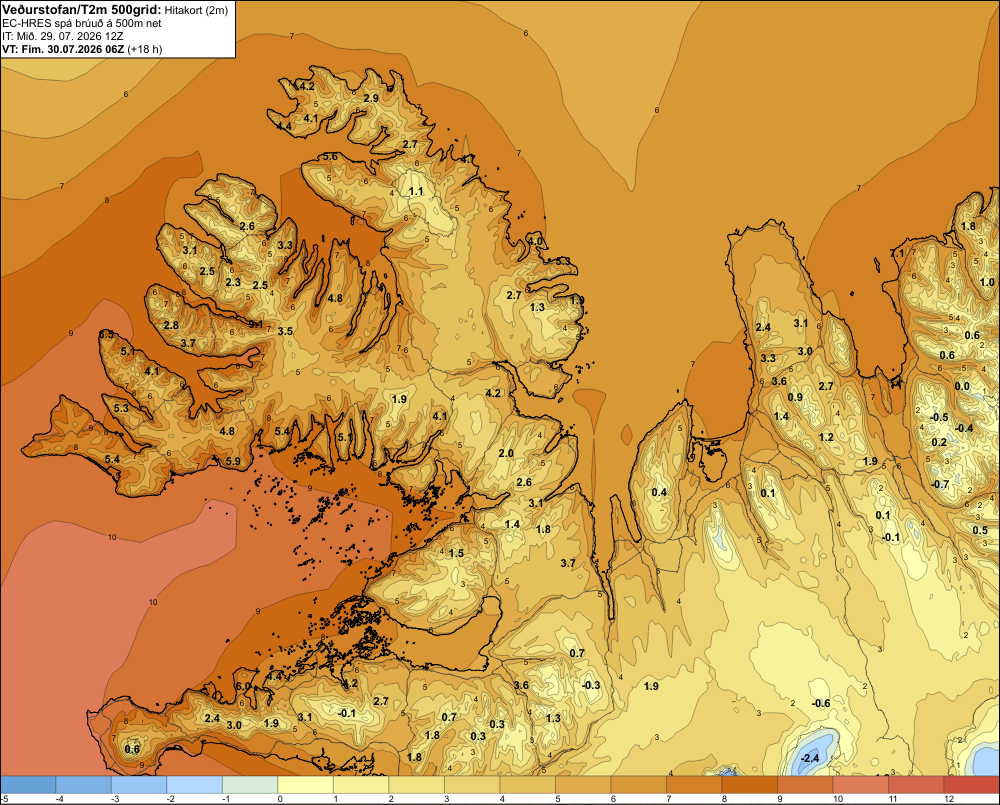1000x805 pixels.
Task: Select the 6.0 temperature label
Action: click(243, 686)
